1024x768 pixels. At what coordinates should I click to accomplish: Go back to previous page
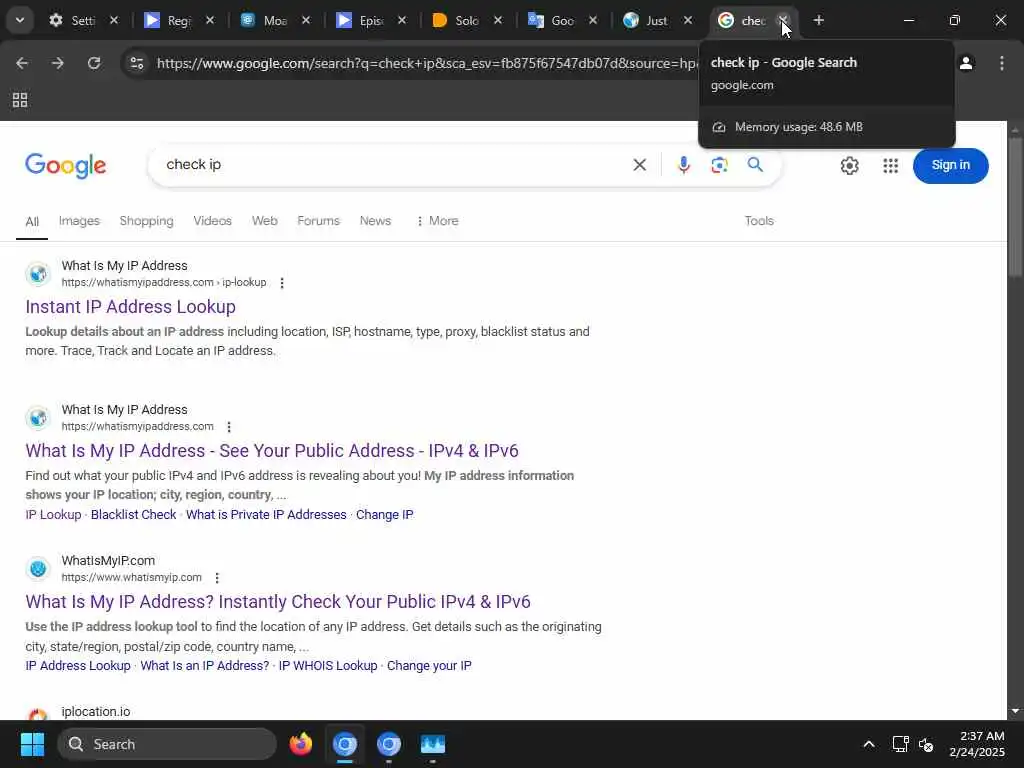click(22, 63)
